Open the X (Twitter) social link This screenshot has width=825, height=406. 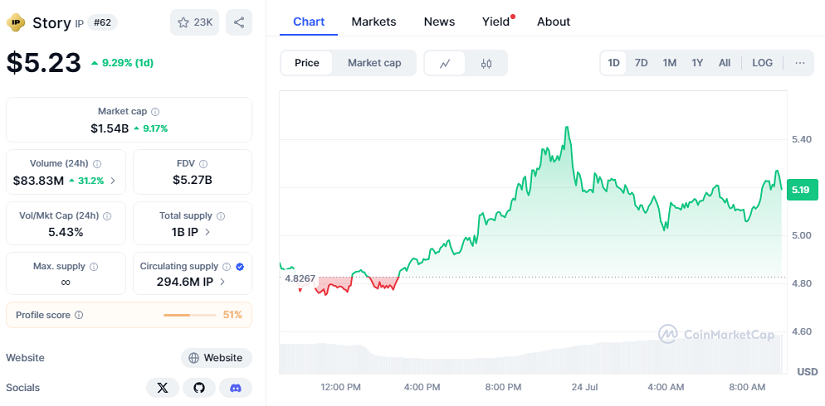click(x=163, y=388)
